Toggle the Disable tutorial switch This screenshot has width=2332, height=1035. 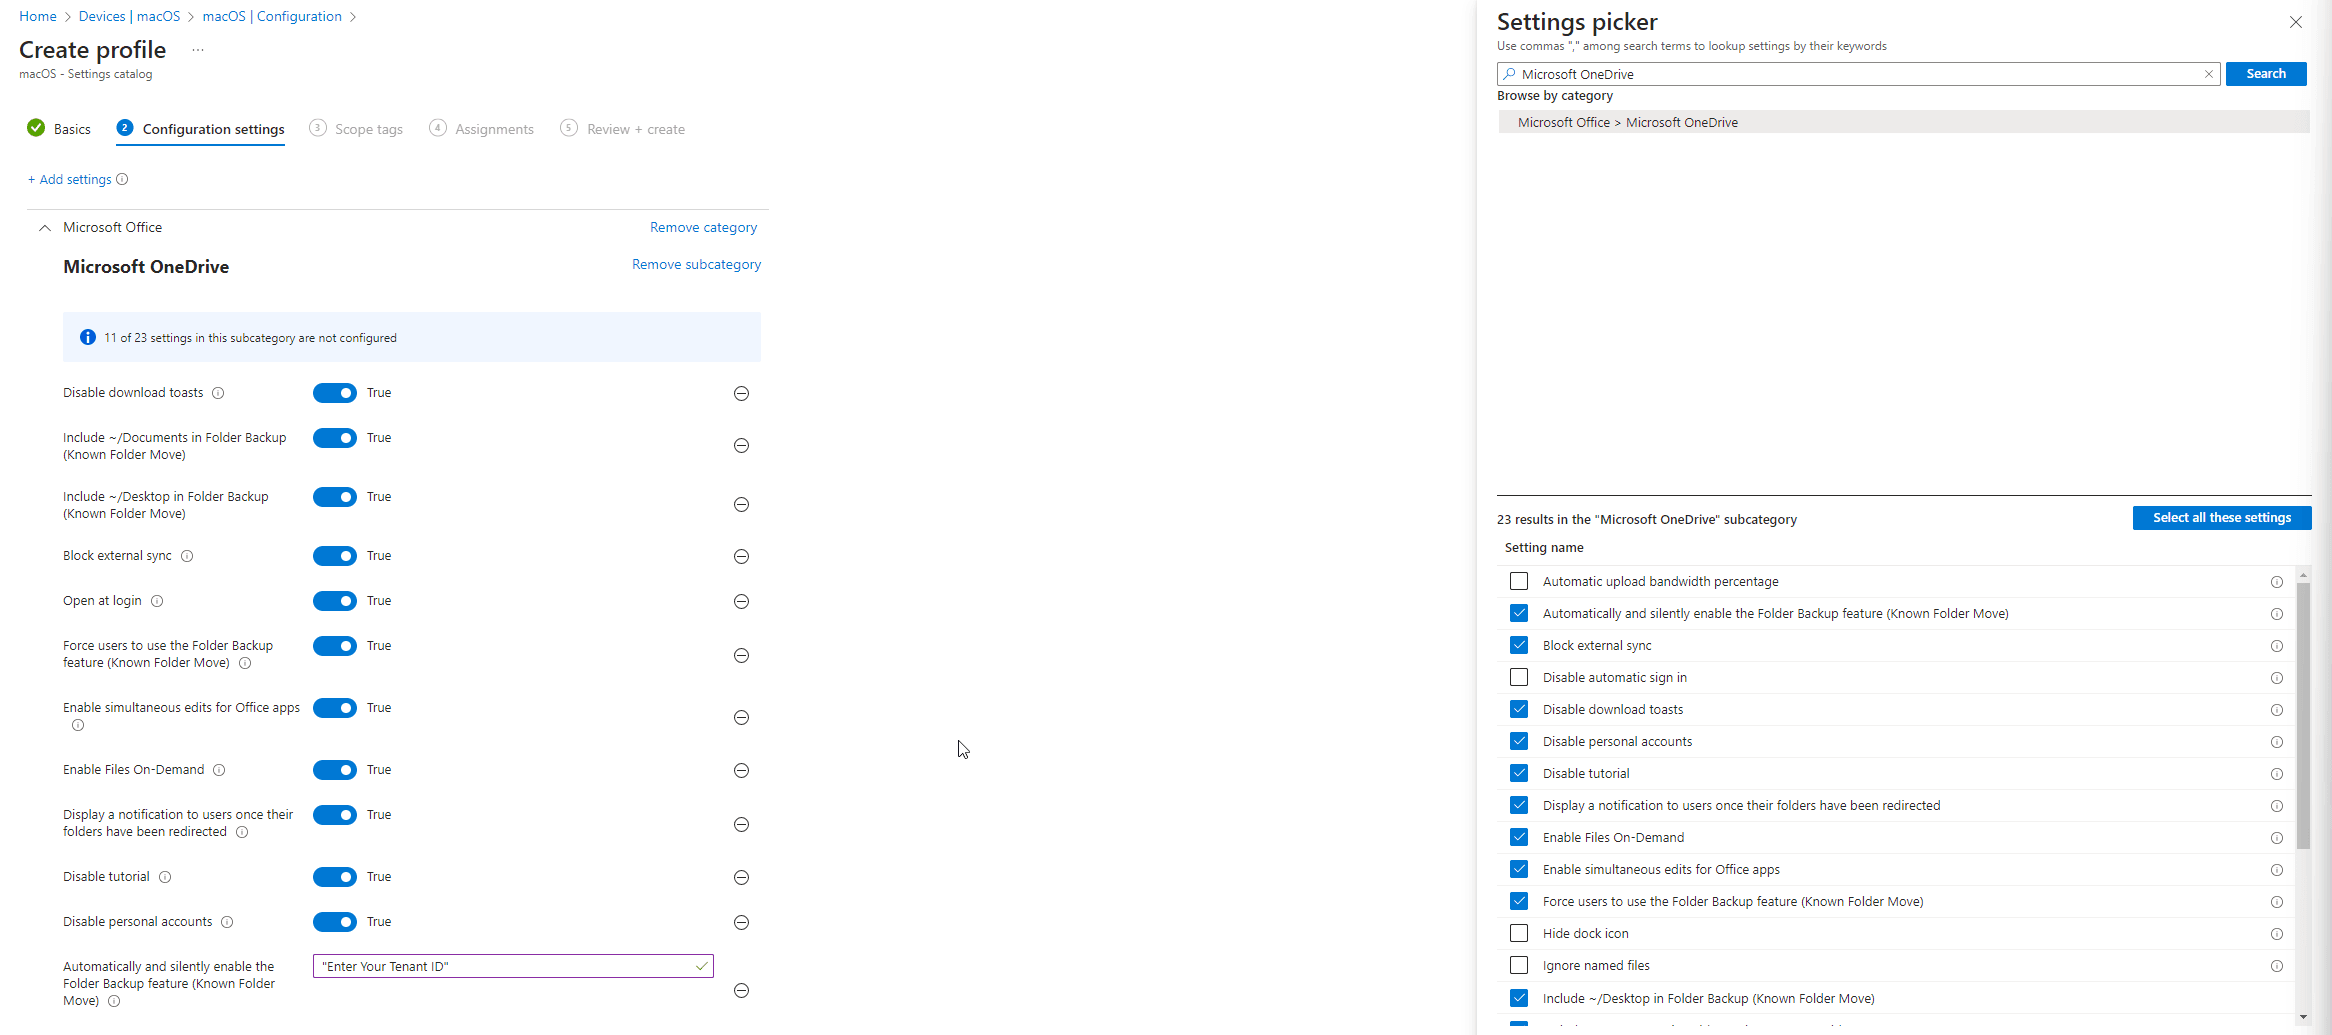335,877
